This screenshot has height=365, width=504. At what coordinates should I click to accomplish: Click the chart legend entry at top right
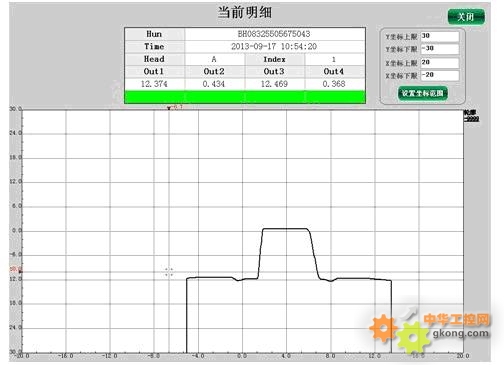click(x=471, y=116)
